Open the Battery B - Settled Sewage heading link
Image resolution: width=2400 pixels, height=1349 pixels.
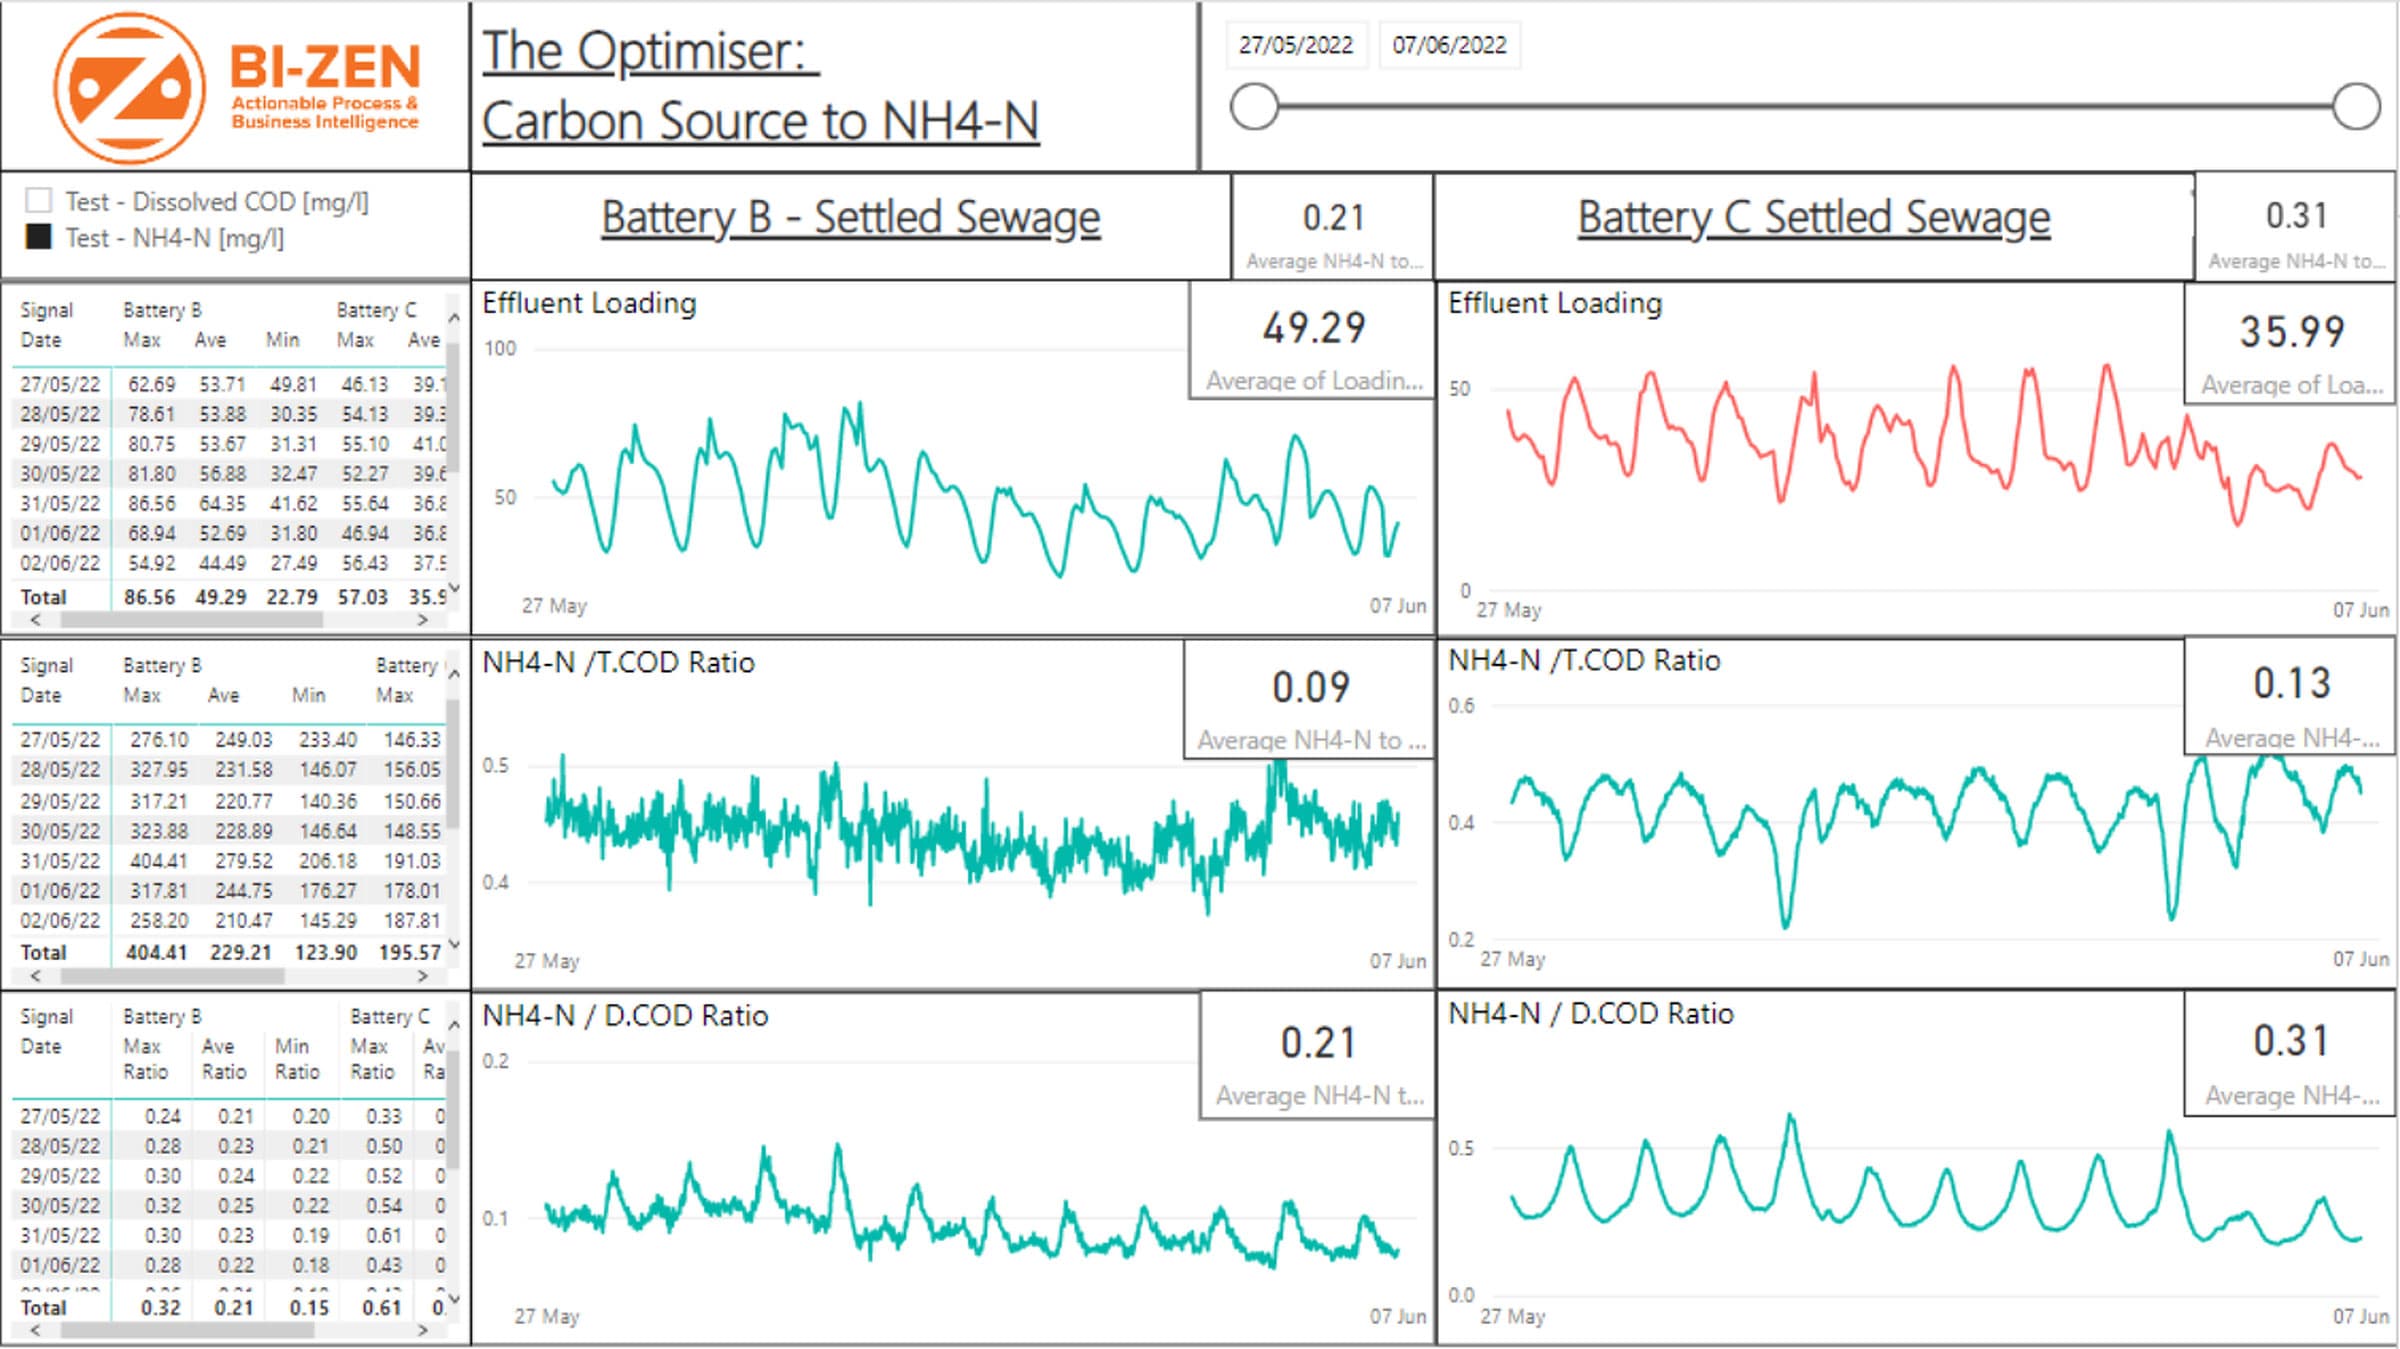coord(850,218)
